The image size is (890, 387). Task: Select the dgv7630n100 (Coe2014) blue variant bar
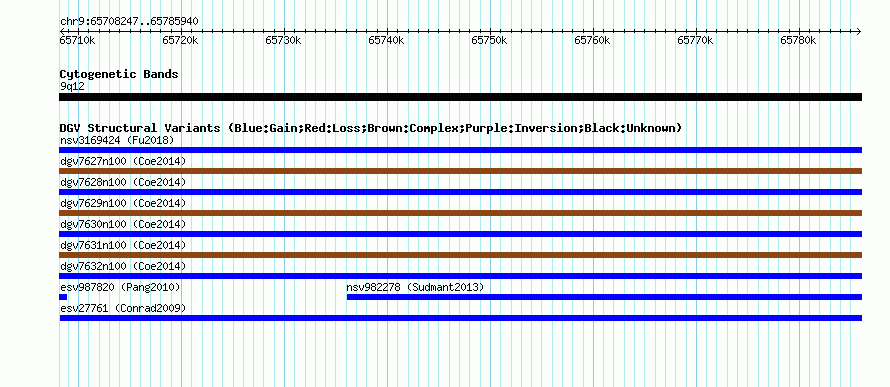click(460, 234)
